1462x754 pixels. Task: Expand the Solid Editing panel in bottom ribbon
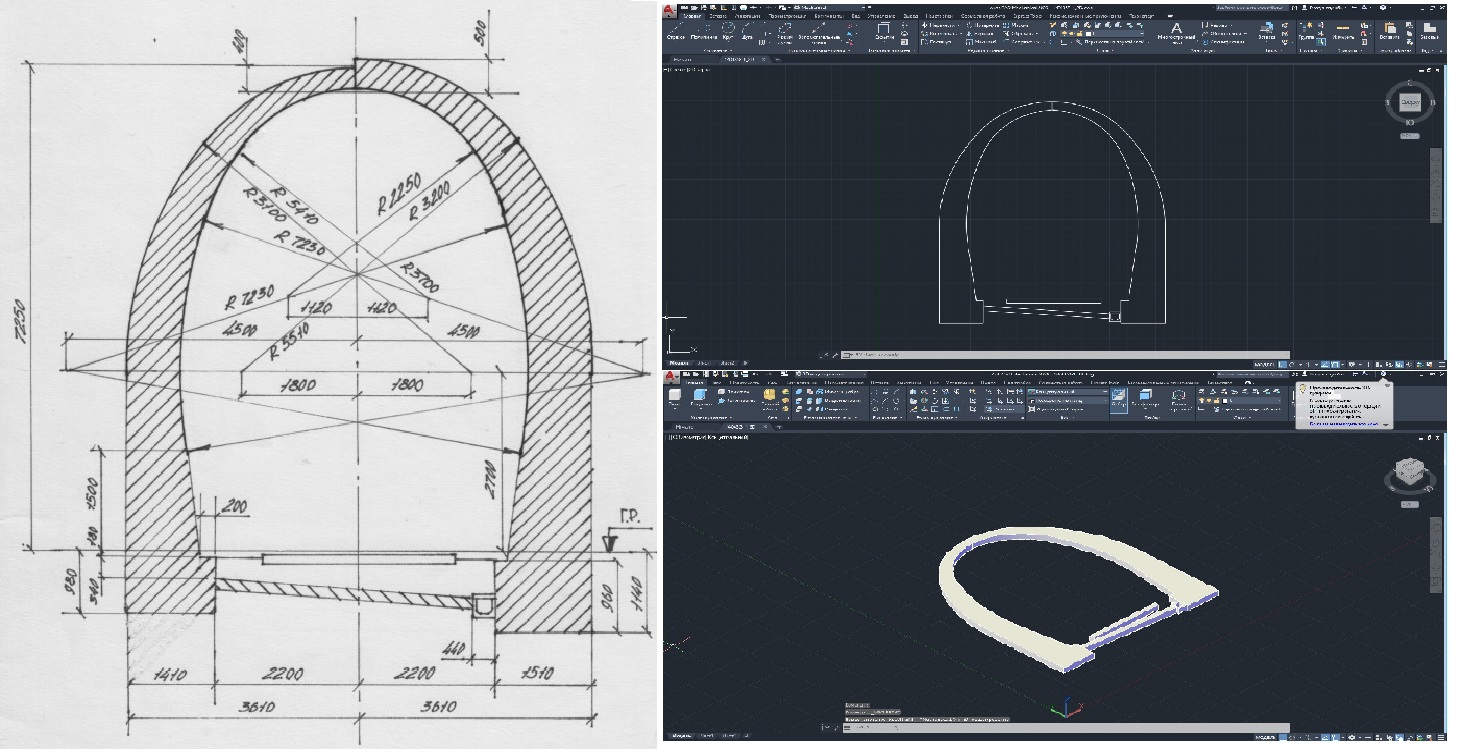pos(831,418)
